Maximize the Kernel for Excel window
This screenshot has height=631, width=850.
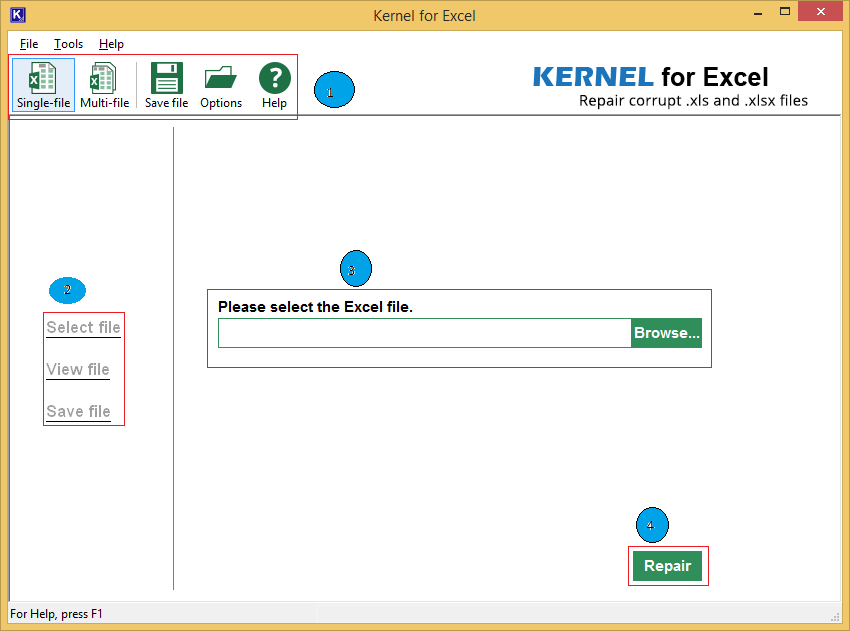pos(784,11)
